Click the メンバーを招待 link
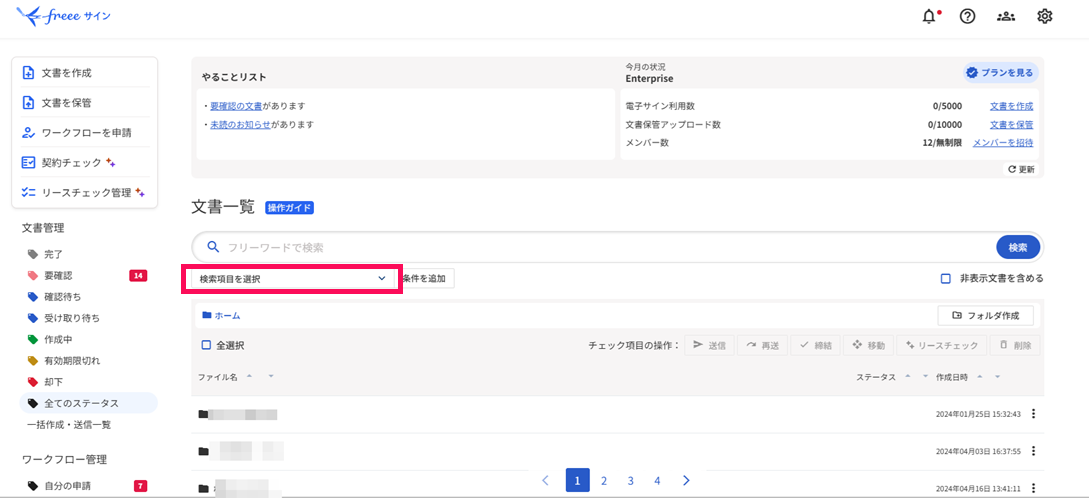The height and width of the screenshot is (498, 1089). pyautogui.click(x=1003, y=142)
